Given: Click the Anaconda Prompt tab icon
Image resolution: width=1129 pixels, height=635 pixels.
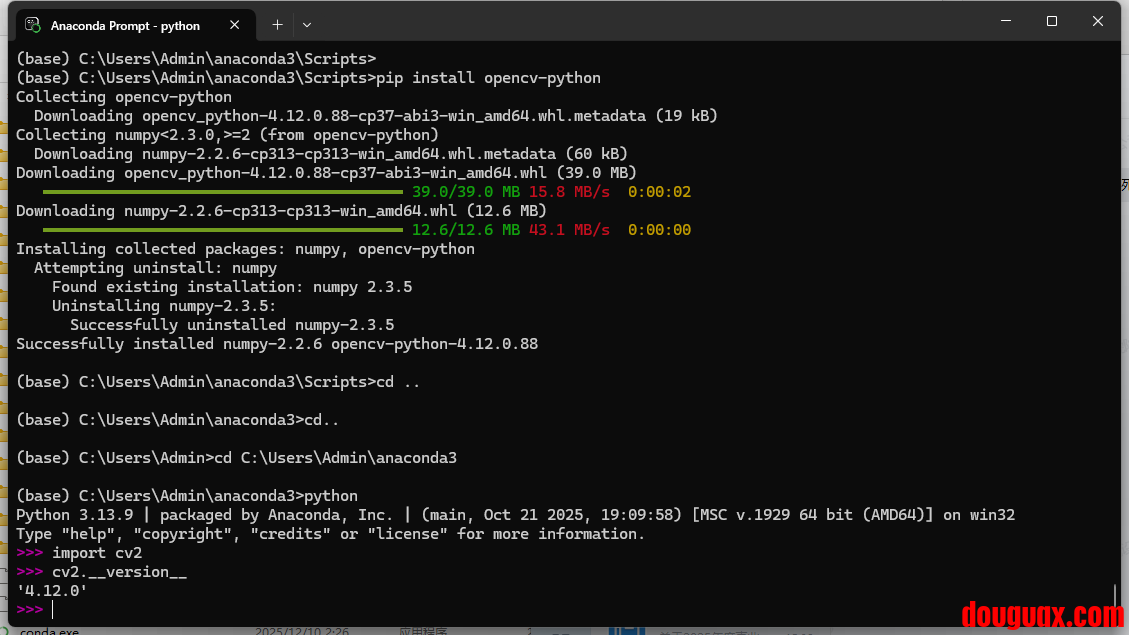Looking at the screenshot, I should click(33, 25).
